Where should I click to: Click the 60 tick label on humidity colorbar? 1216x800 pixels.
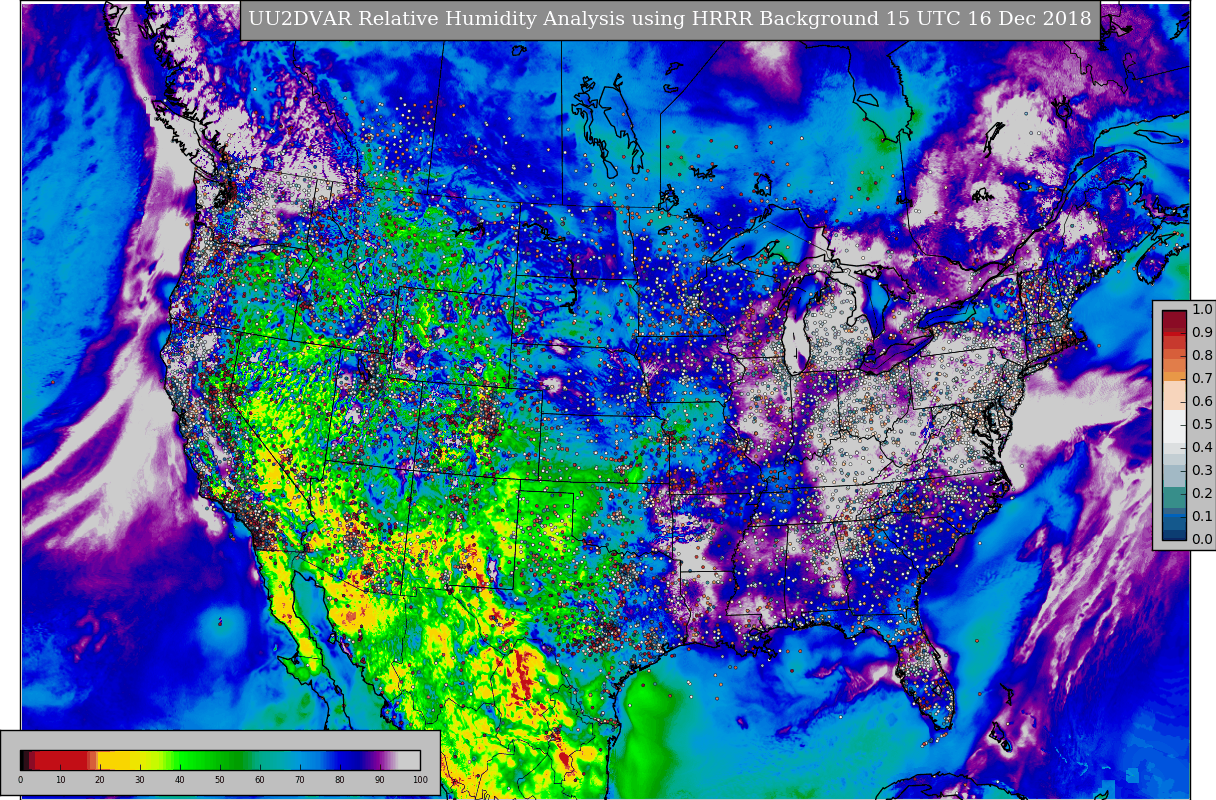coord(260,780)
